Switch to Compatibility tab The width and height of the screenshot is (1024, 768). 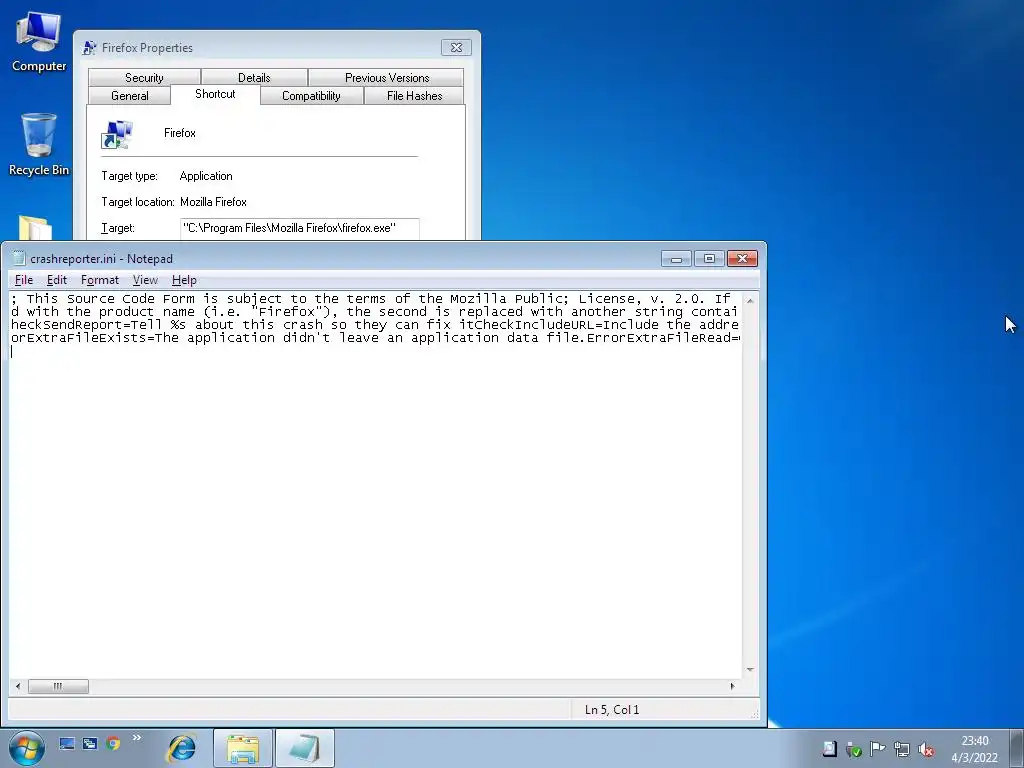(311, 96)
